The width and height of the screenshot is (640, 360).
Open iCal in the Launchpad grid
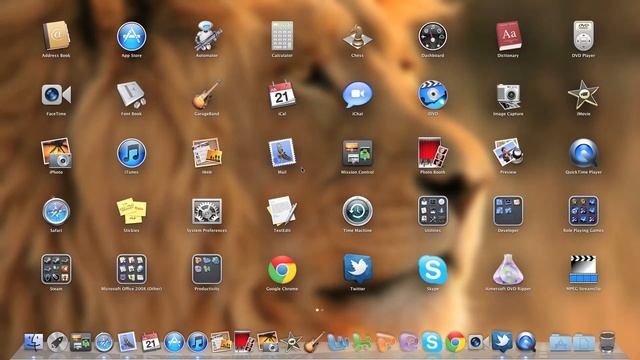pos(282,95)
